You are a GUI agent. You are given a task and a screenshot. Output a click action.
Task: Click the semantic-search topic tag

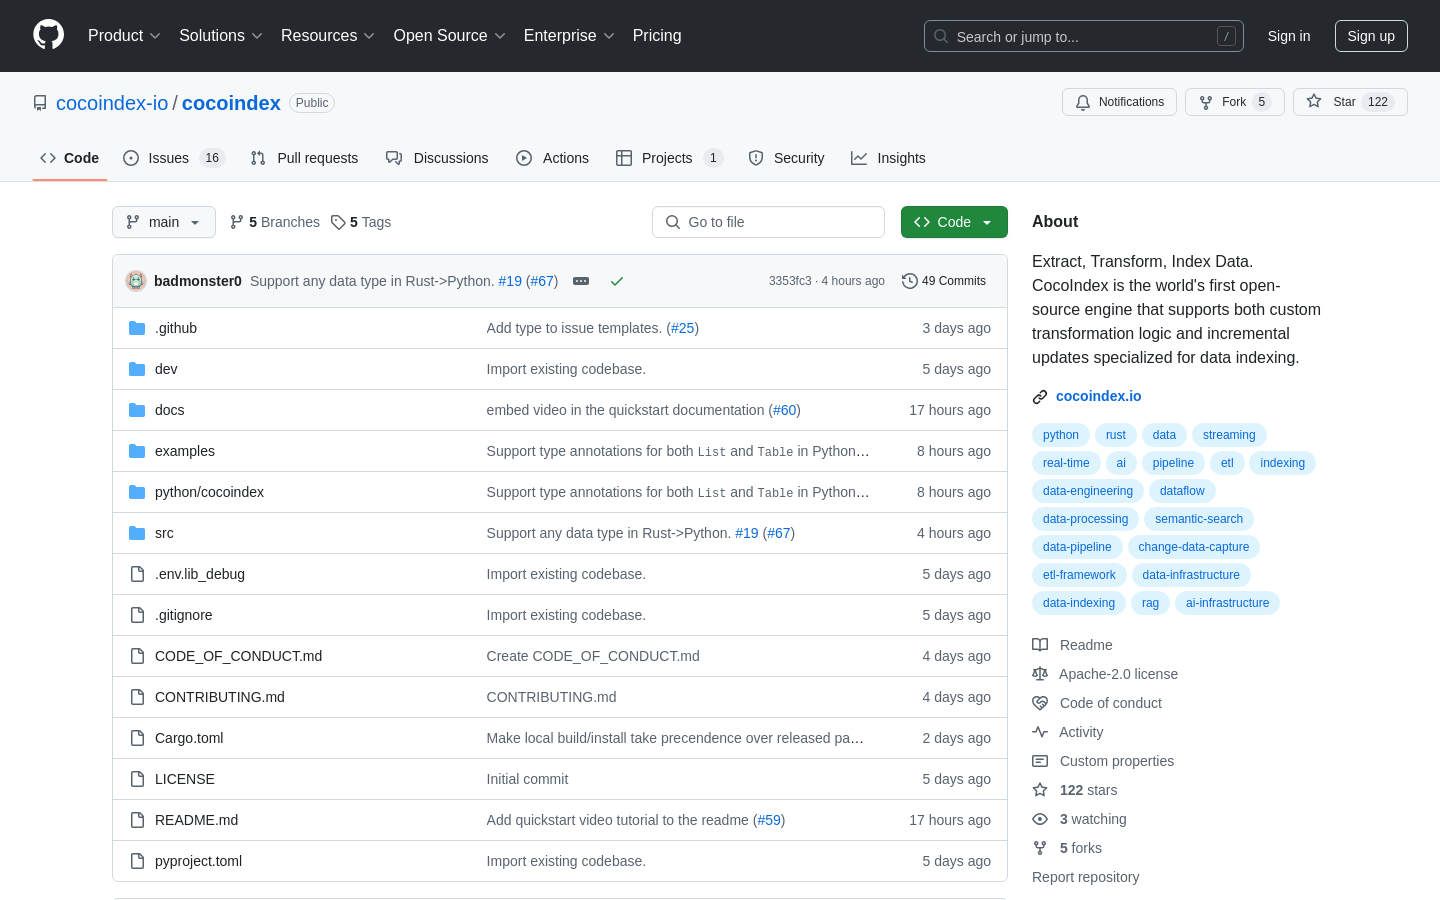point(1199,519)
